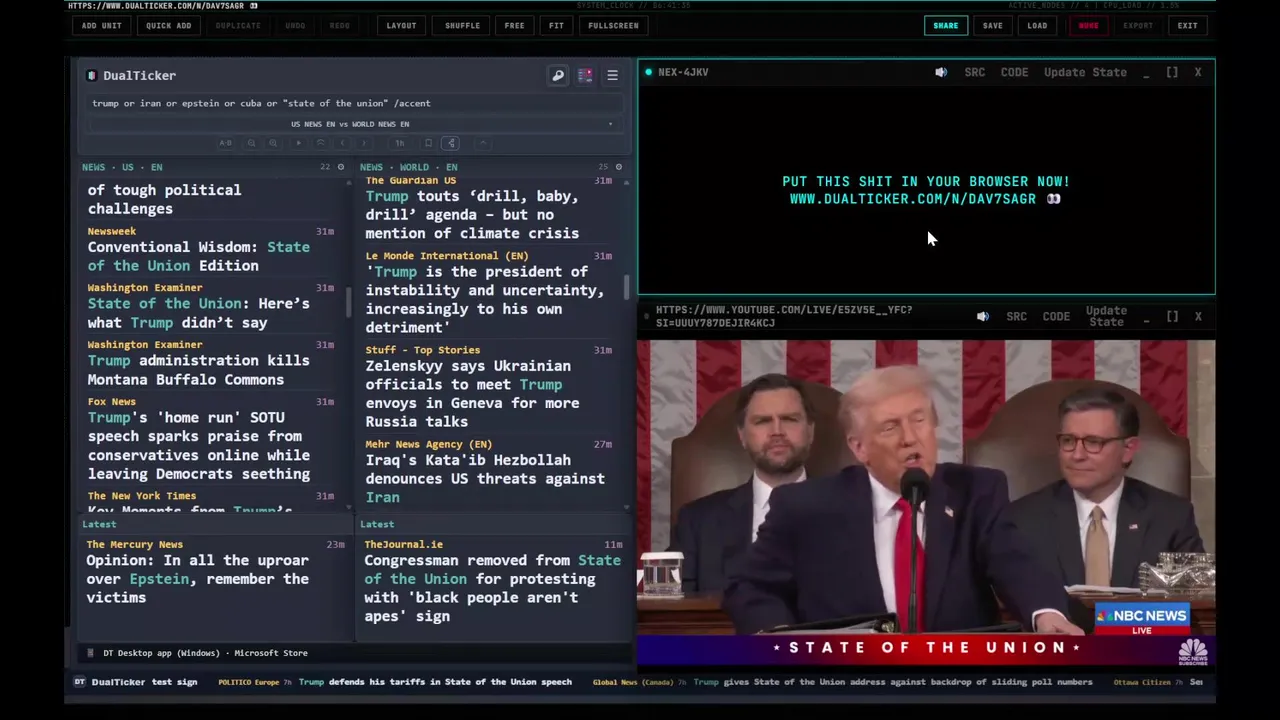The width and height of the screenshot is (1280, 720).
Task: Click the next arrow in ticker controls
Action: click(x=364, y=143)
